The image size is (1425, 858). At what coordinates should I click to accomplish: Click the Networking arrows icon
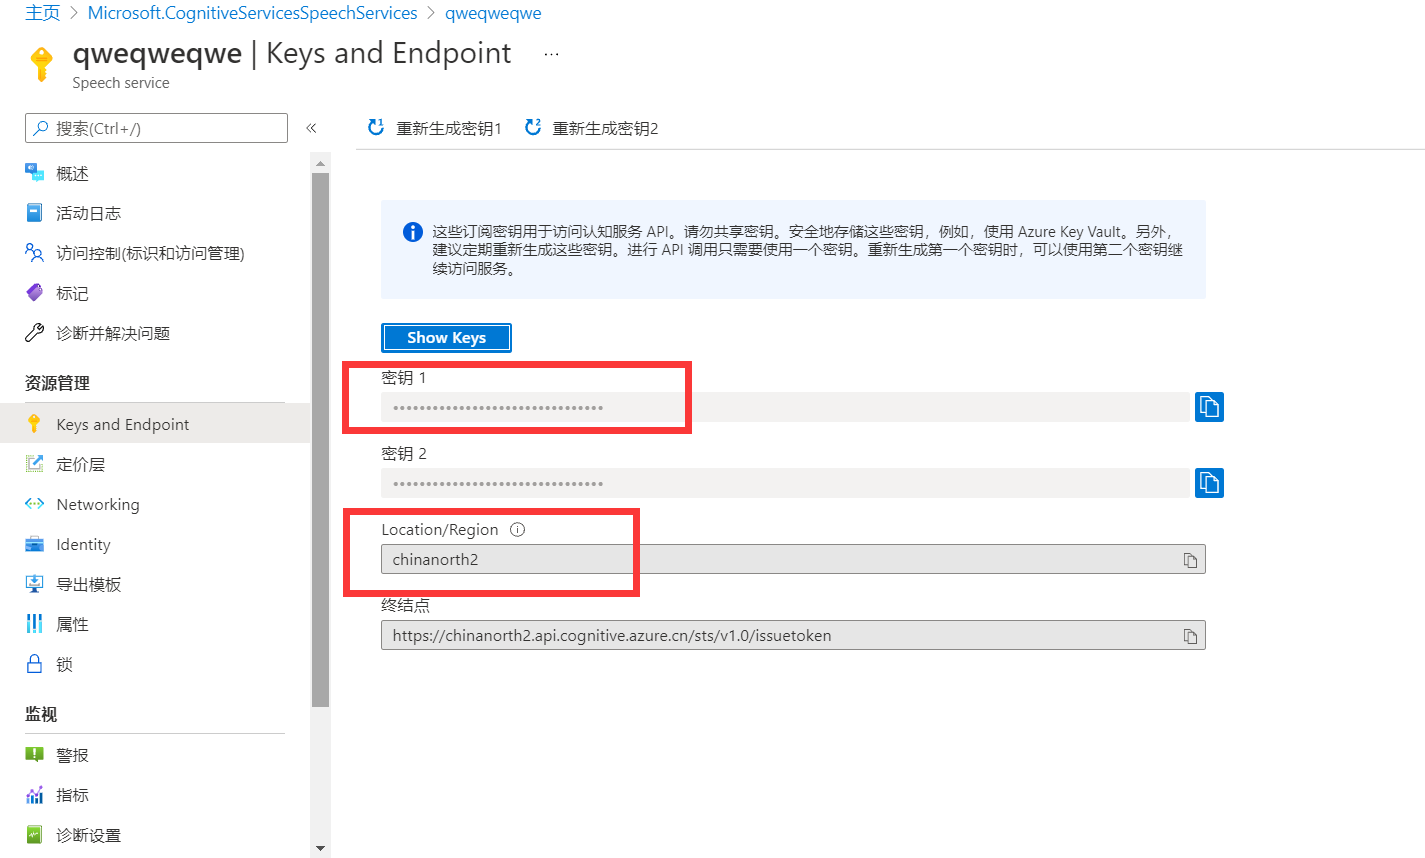[x=34, y=504]
